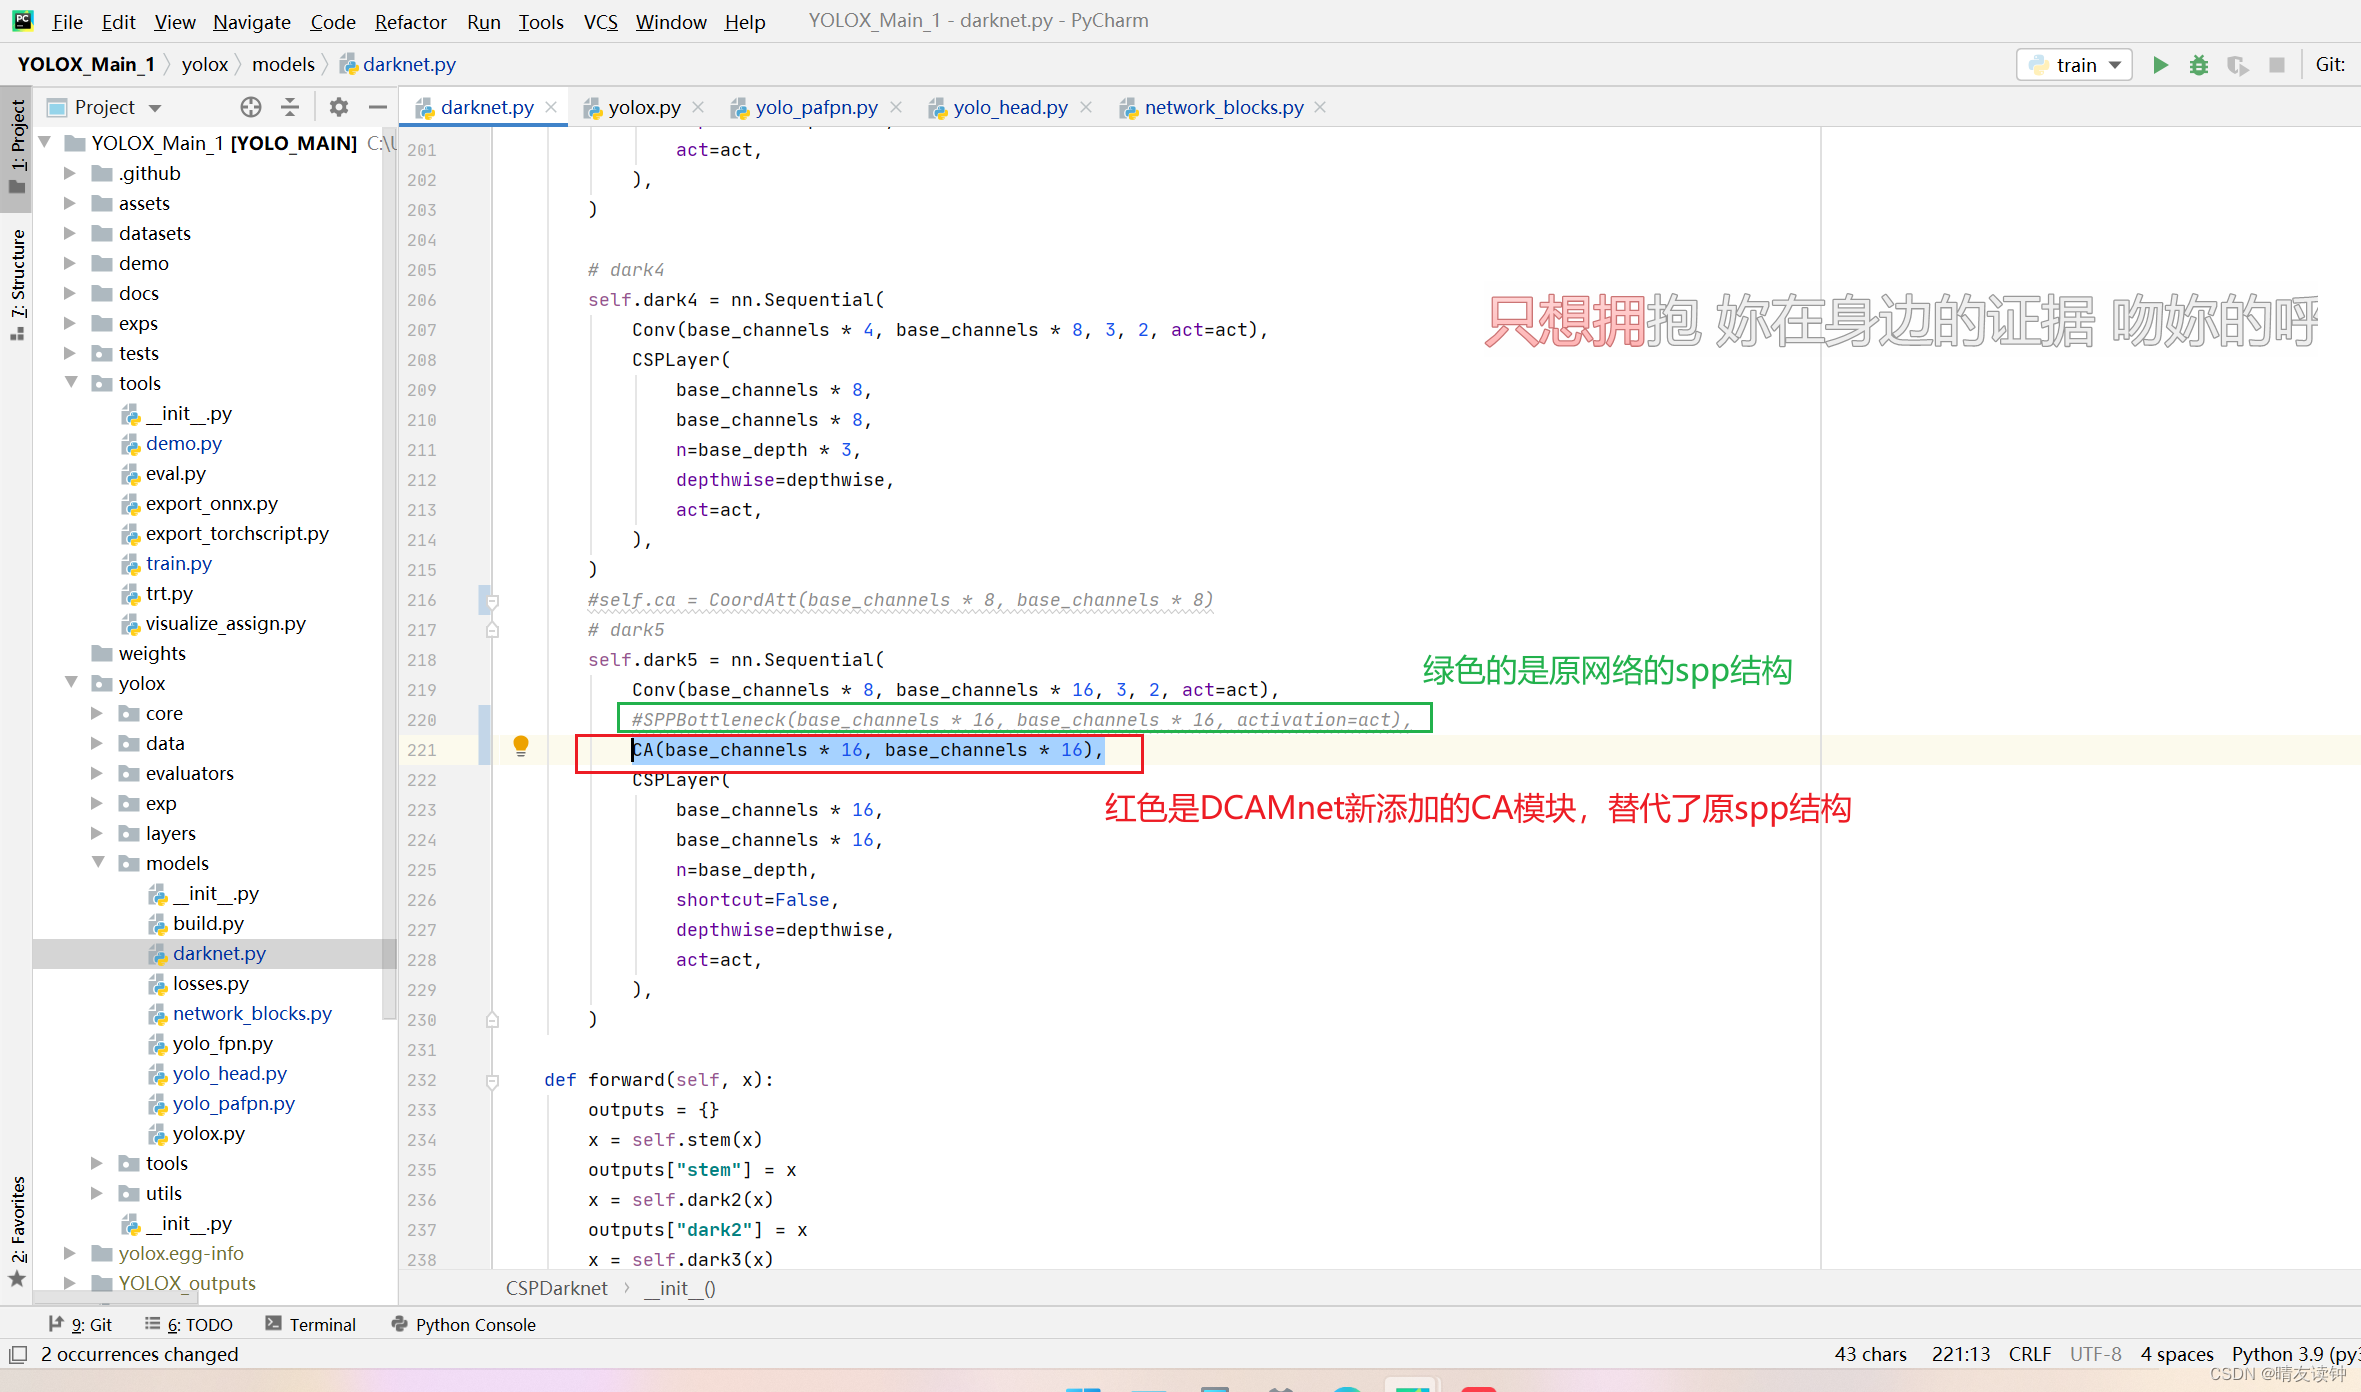Toggle the fold end marker at line 230
This screenshot has width=2361, height=1392.
[492, 1020]
